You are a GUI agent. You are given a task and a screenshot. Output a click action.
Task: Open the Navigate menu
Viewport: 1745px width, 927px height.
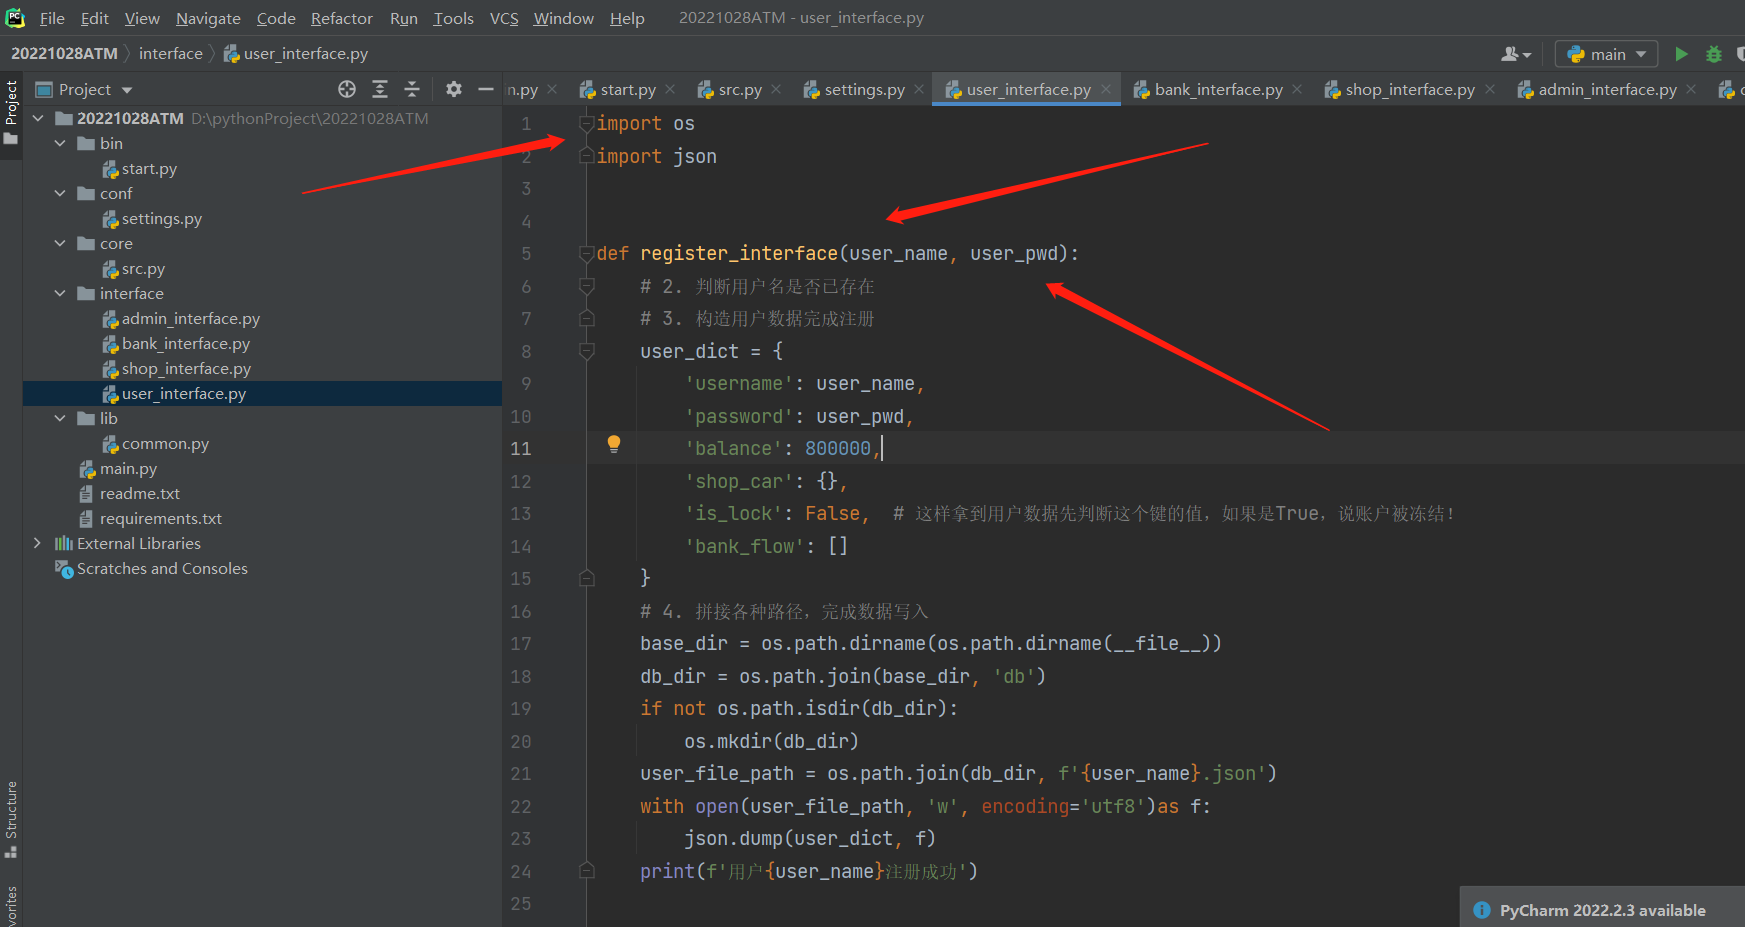point(208,18)
